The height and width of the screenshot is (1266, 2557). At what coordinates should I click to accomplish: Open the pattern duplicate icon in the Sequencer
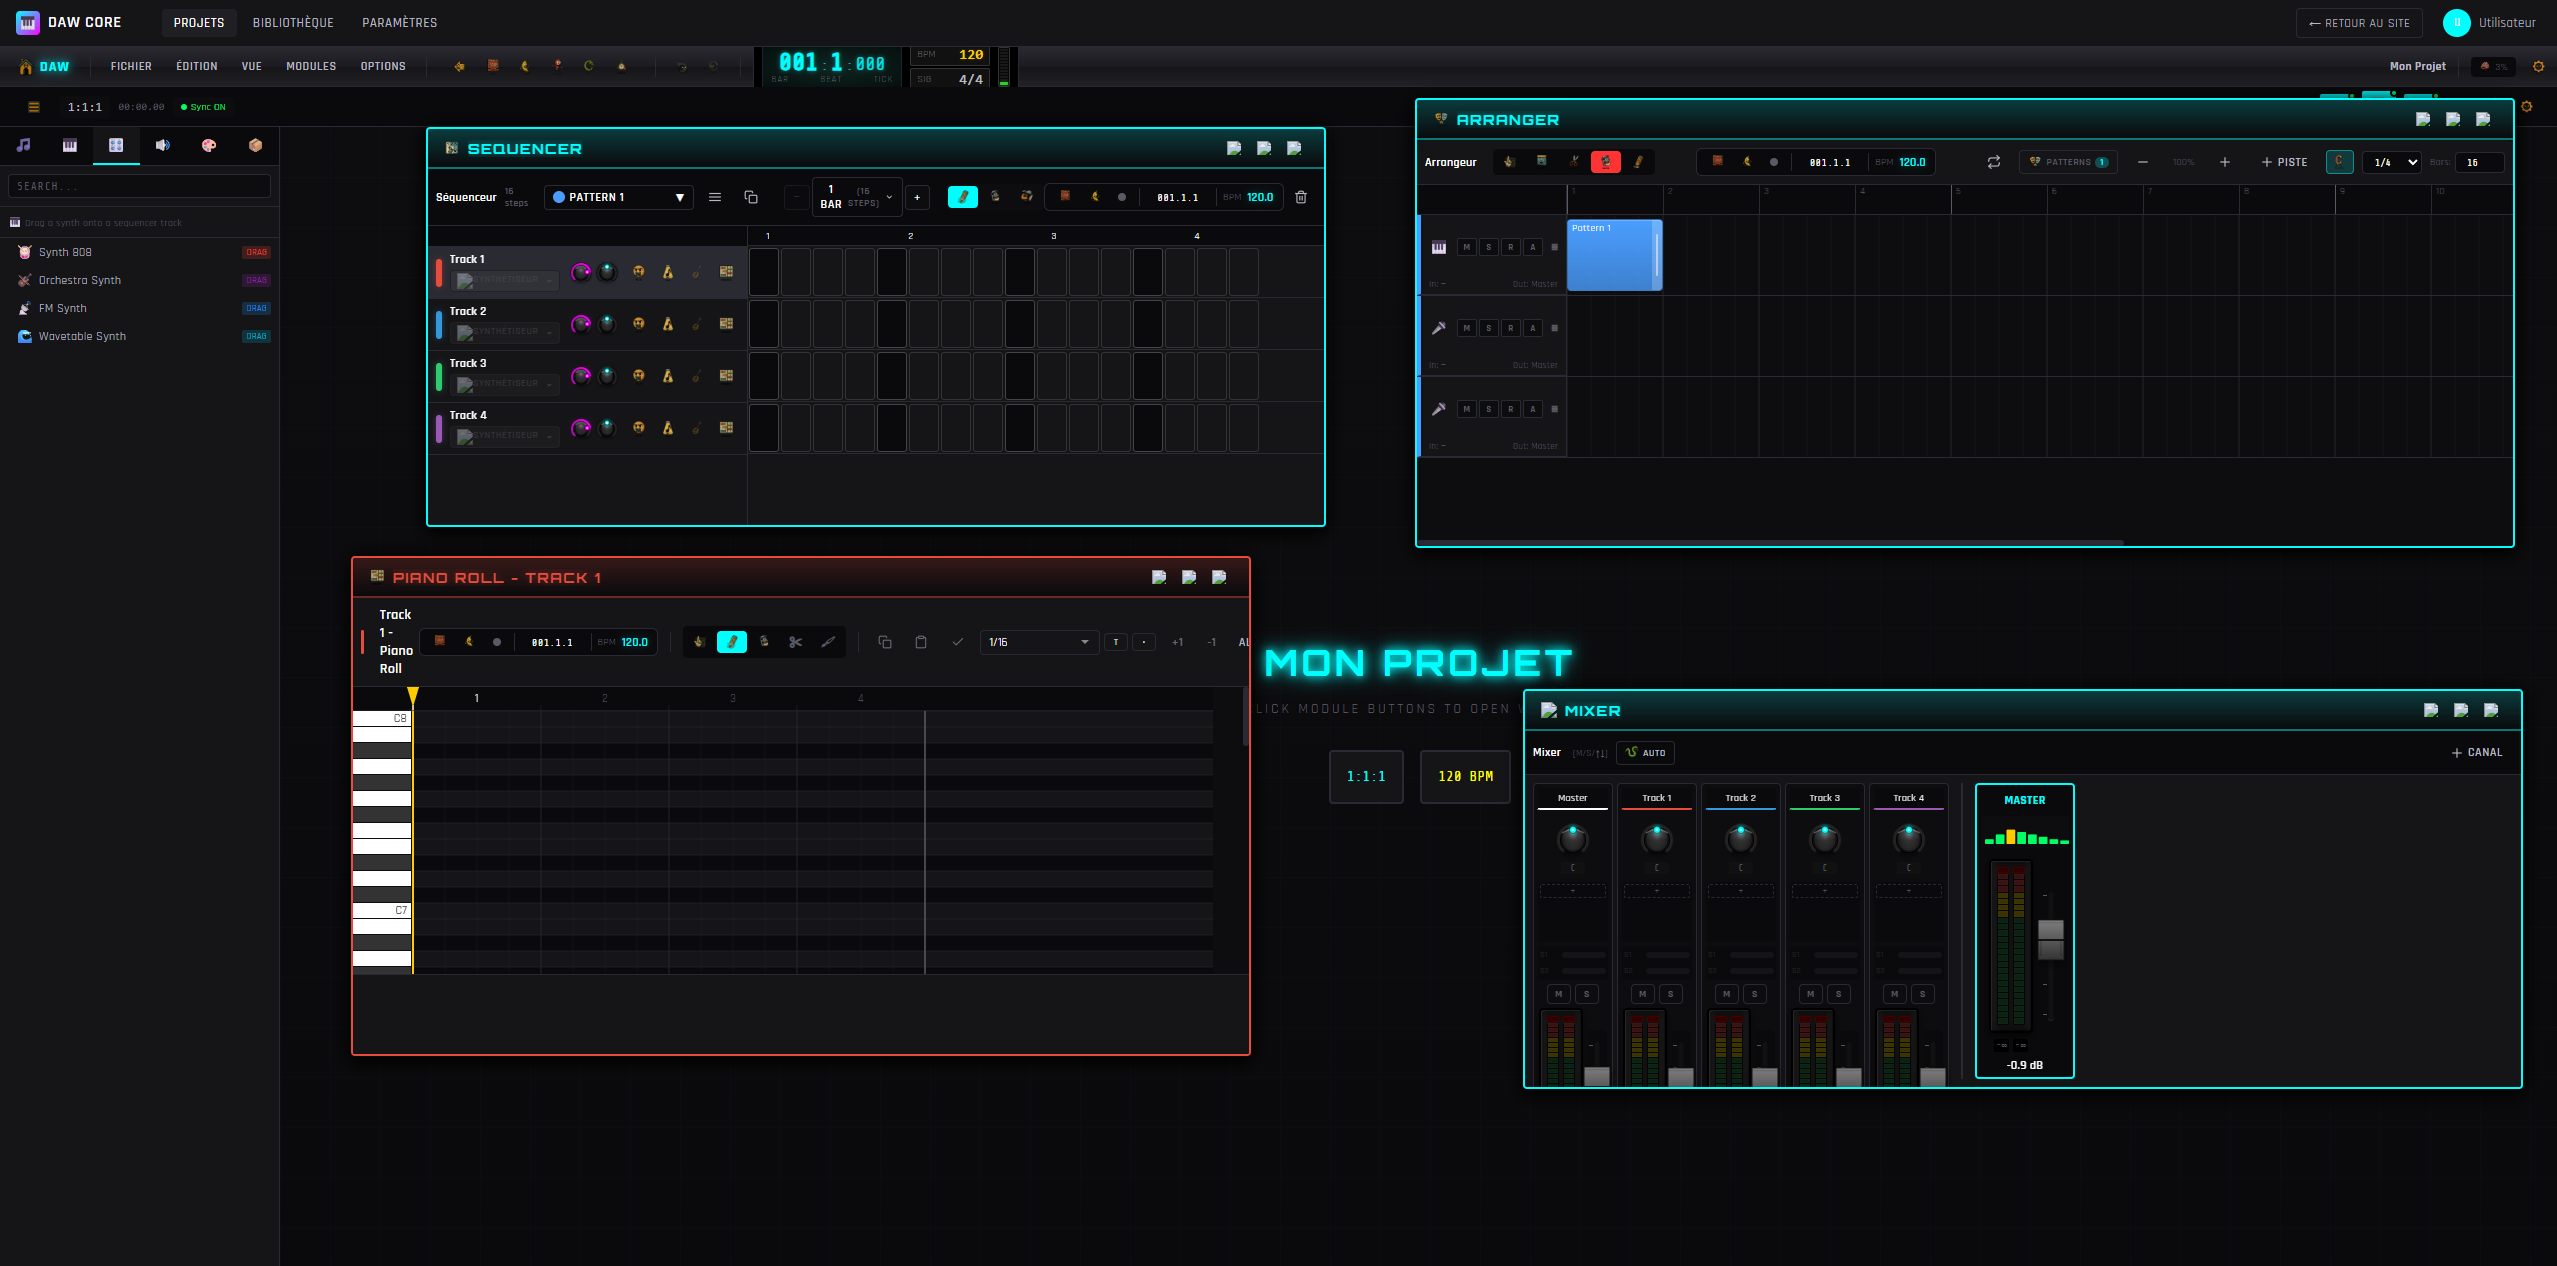pos(752,197)
